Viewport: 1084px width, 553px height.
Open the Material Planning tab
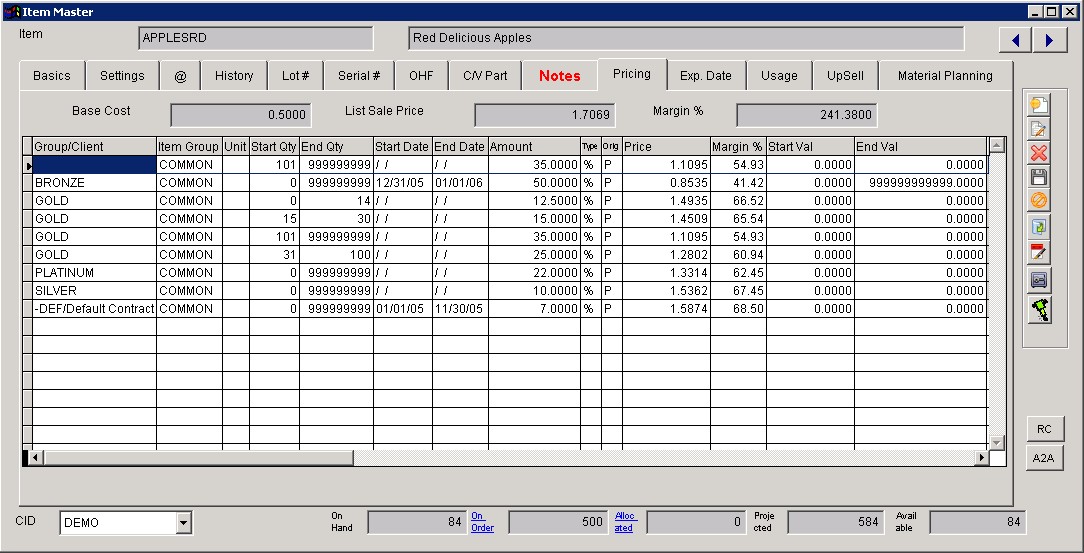pos(944,76)
